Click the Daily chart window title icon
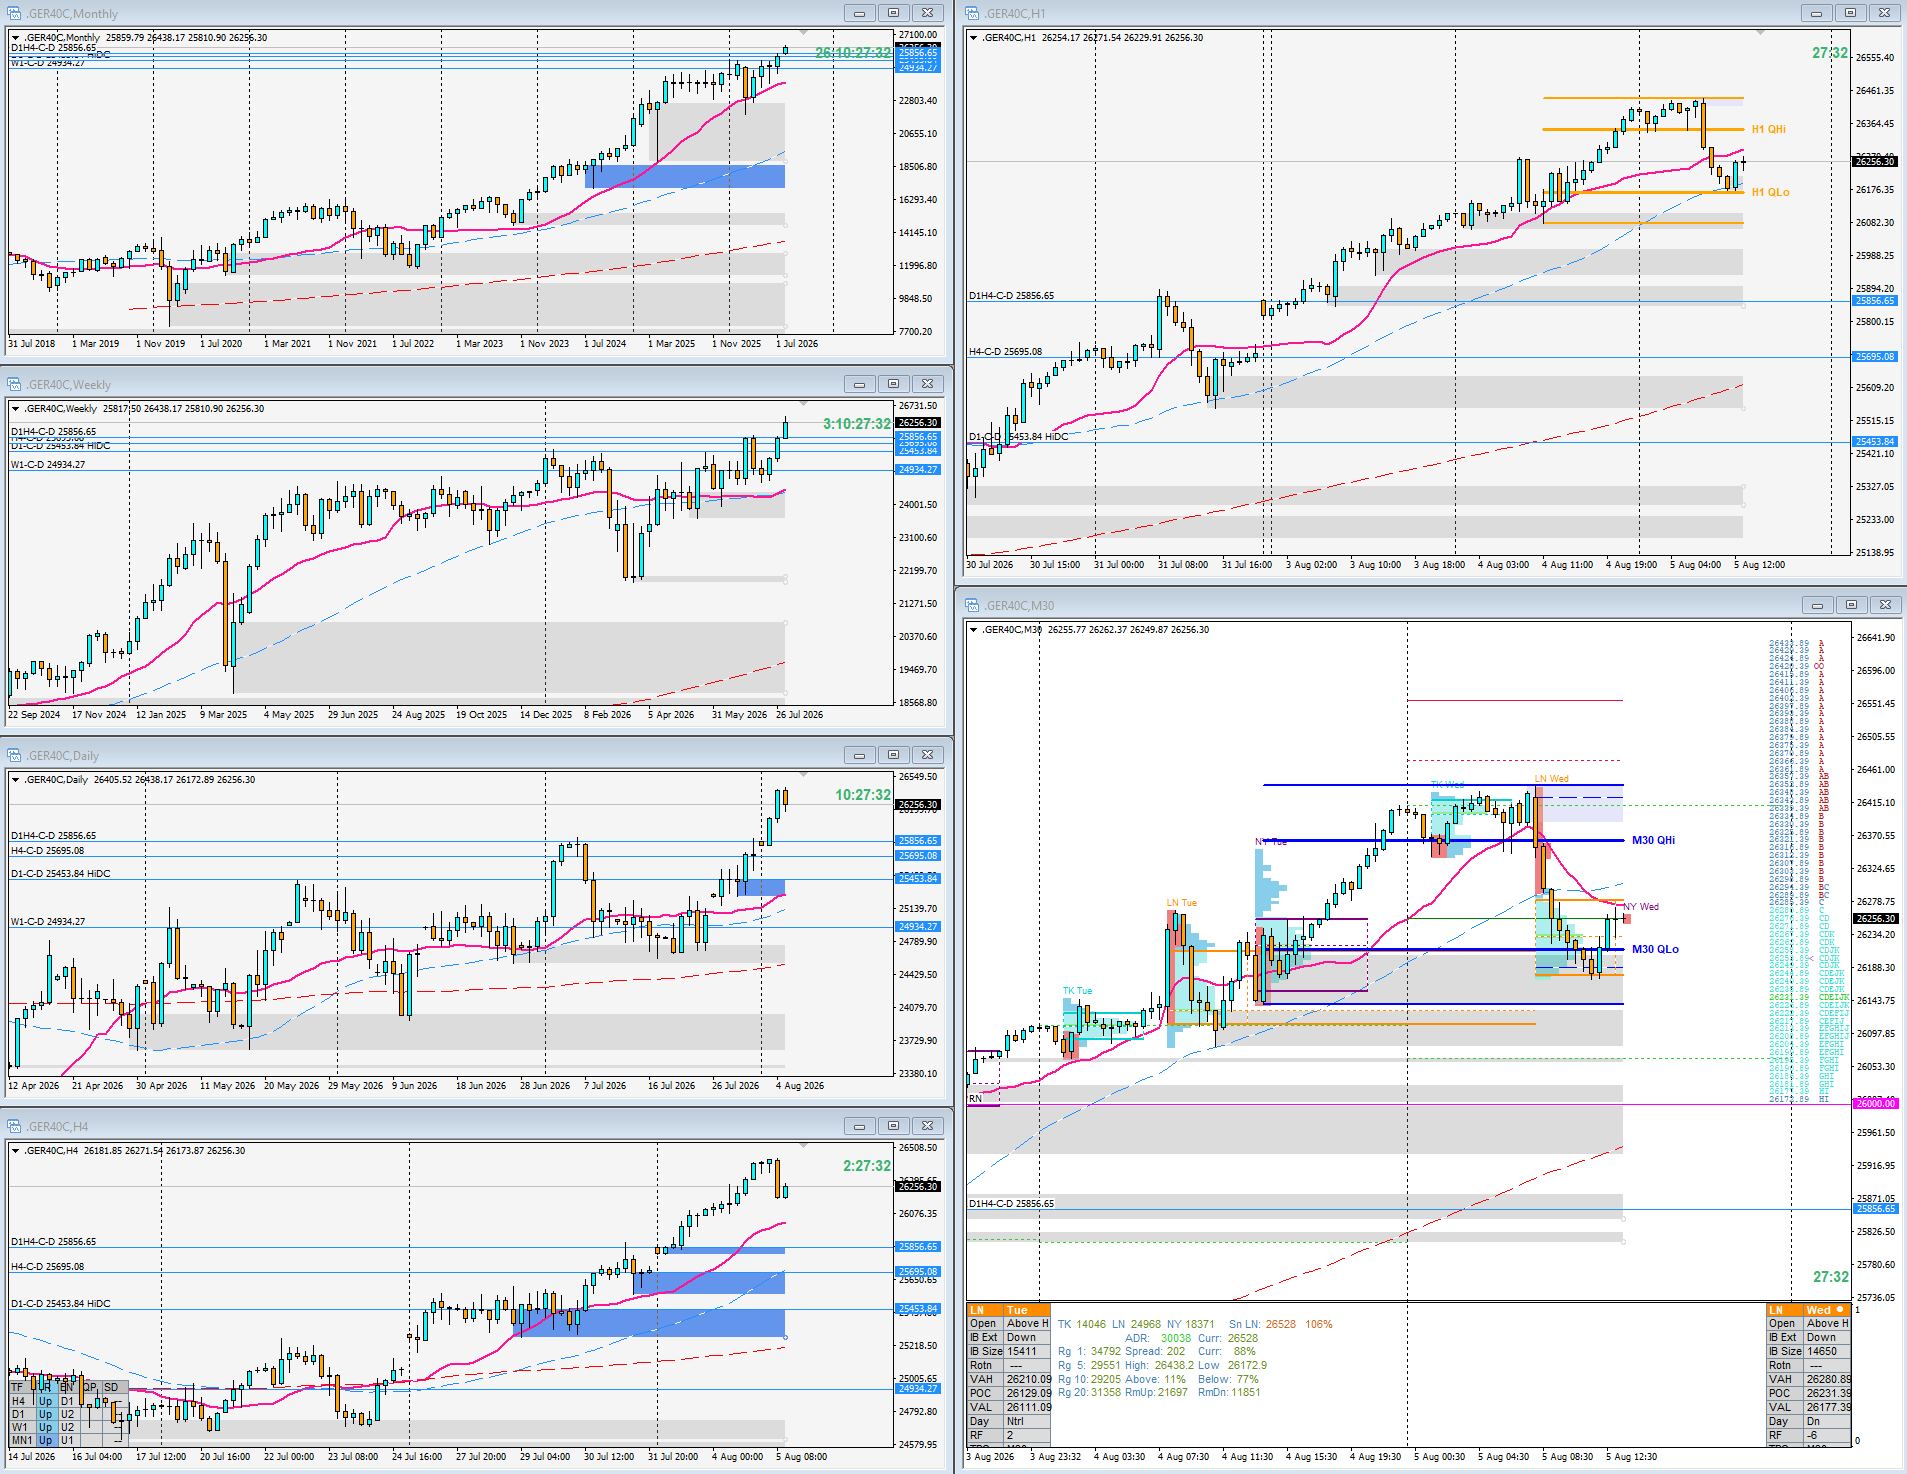This screenshot has width=1907, height=1474. (15, 755)
